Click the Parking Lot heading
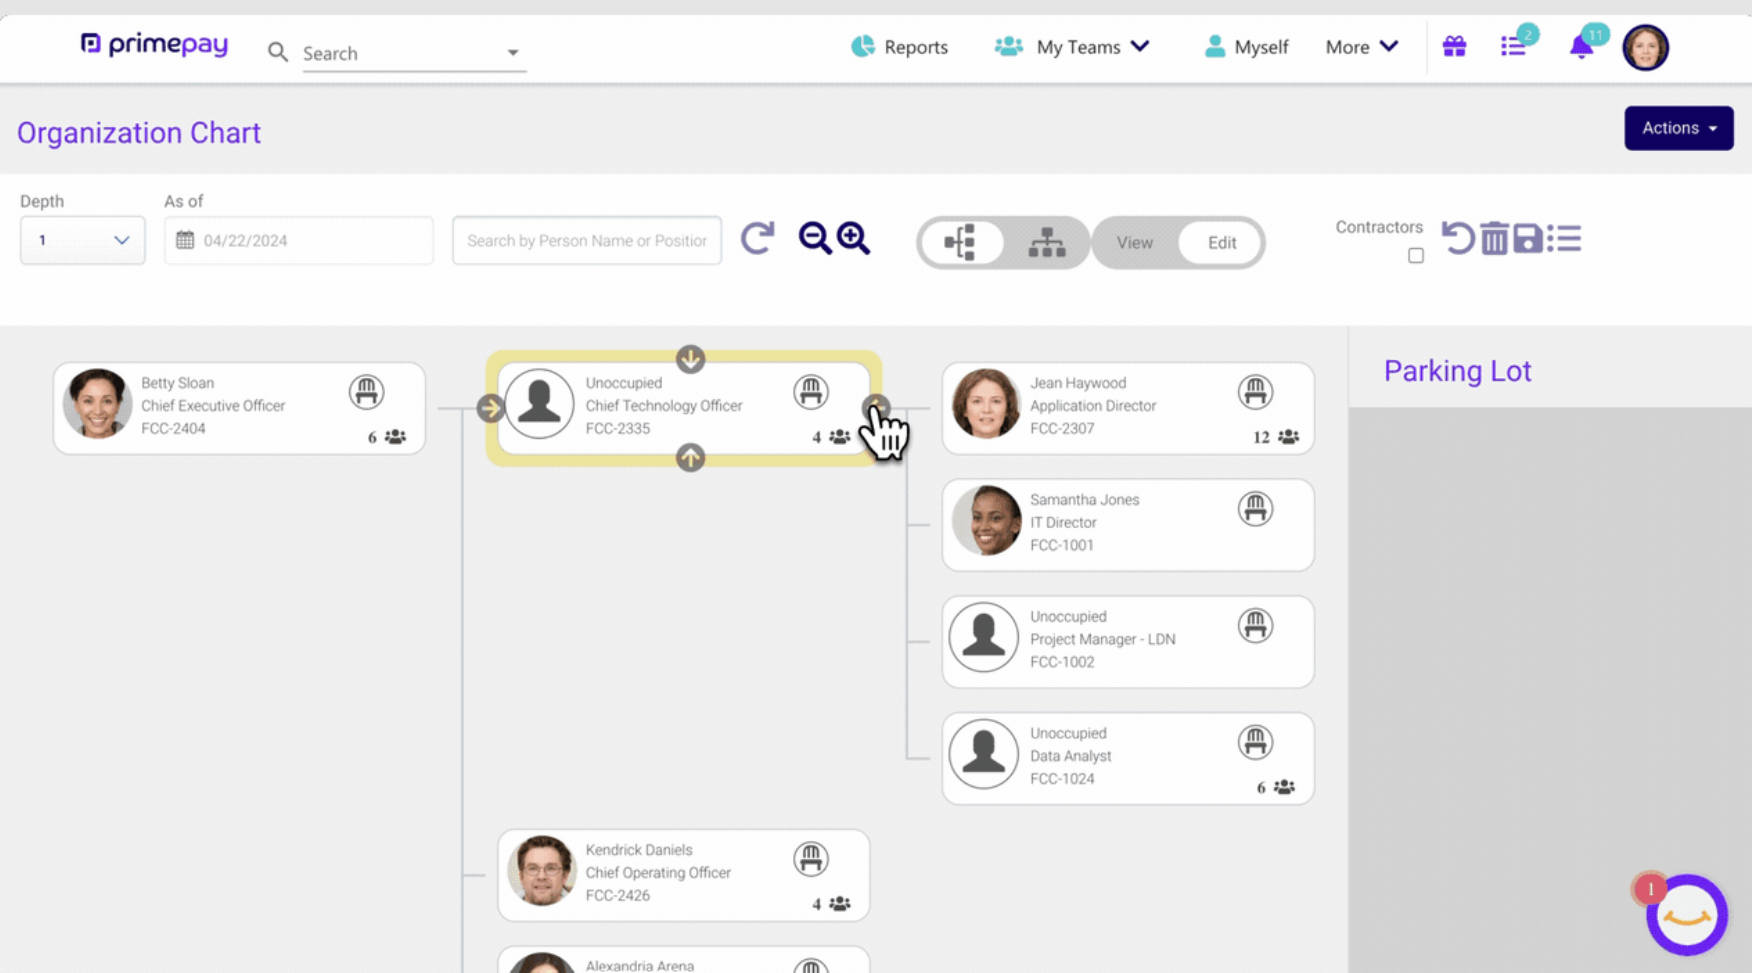 click(1457, 371)
